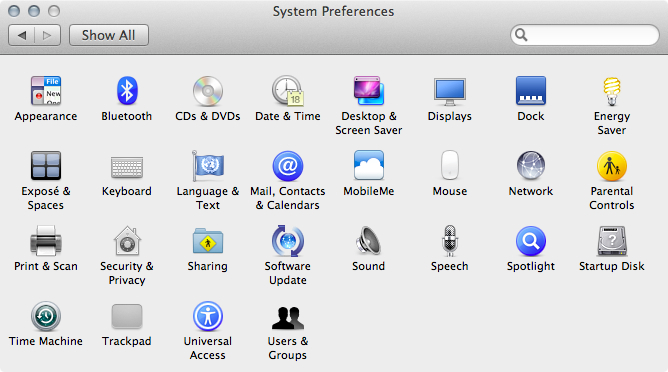Go back with the left arrow button
Screen dimensions: 668x372
21,35
